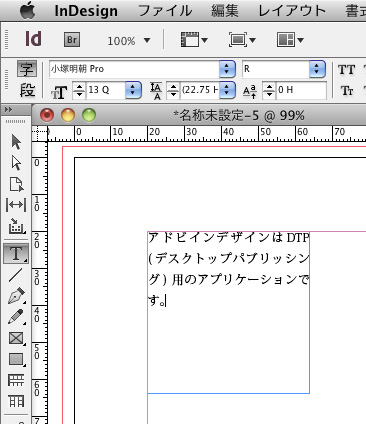Select the Direct Selection tool white arrow
This screenshot has width=366, height=424.
(x=16, y=163)
